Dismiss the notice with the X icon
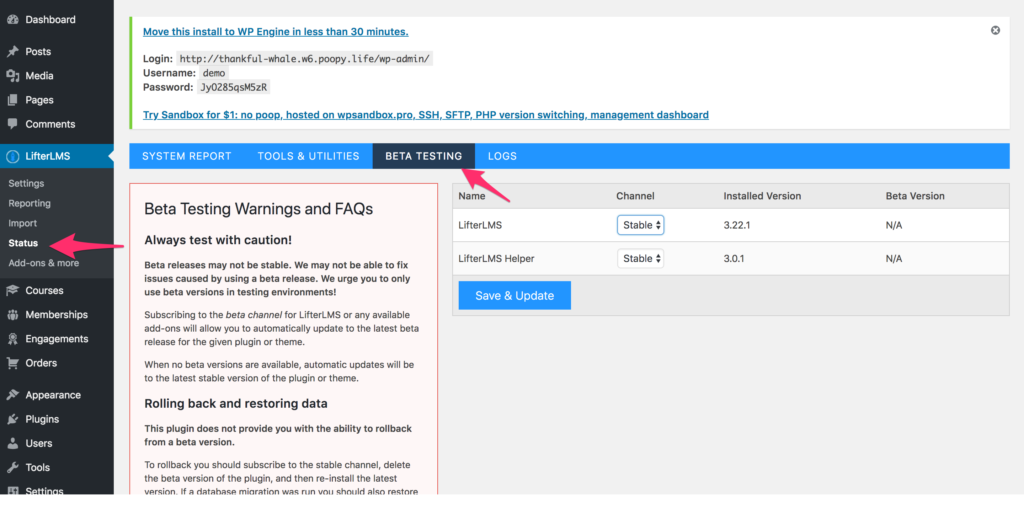This screenshot has width=1024, height=509. [995, 30]
